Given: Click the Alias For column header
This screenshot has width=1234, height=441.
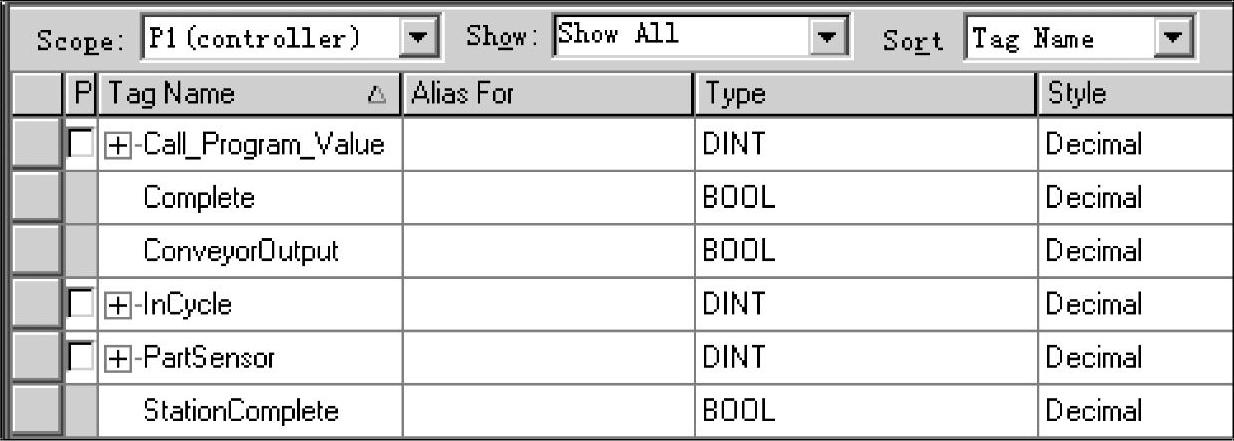Looking at the screenshot, I should tap(546, 95).
